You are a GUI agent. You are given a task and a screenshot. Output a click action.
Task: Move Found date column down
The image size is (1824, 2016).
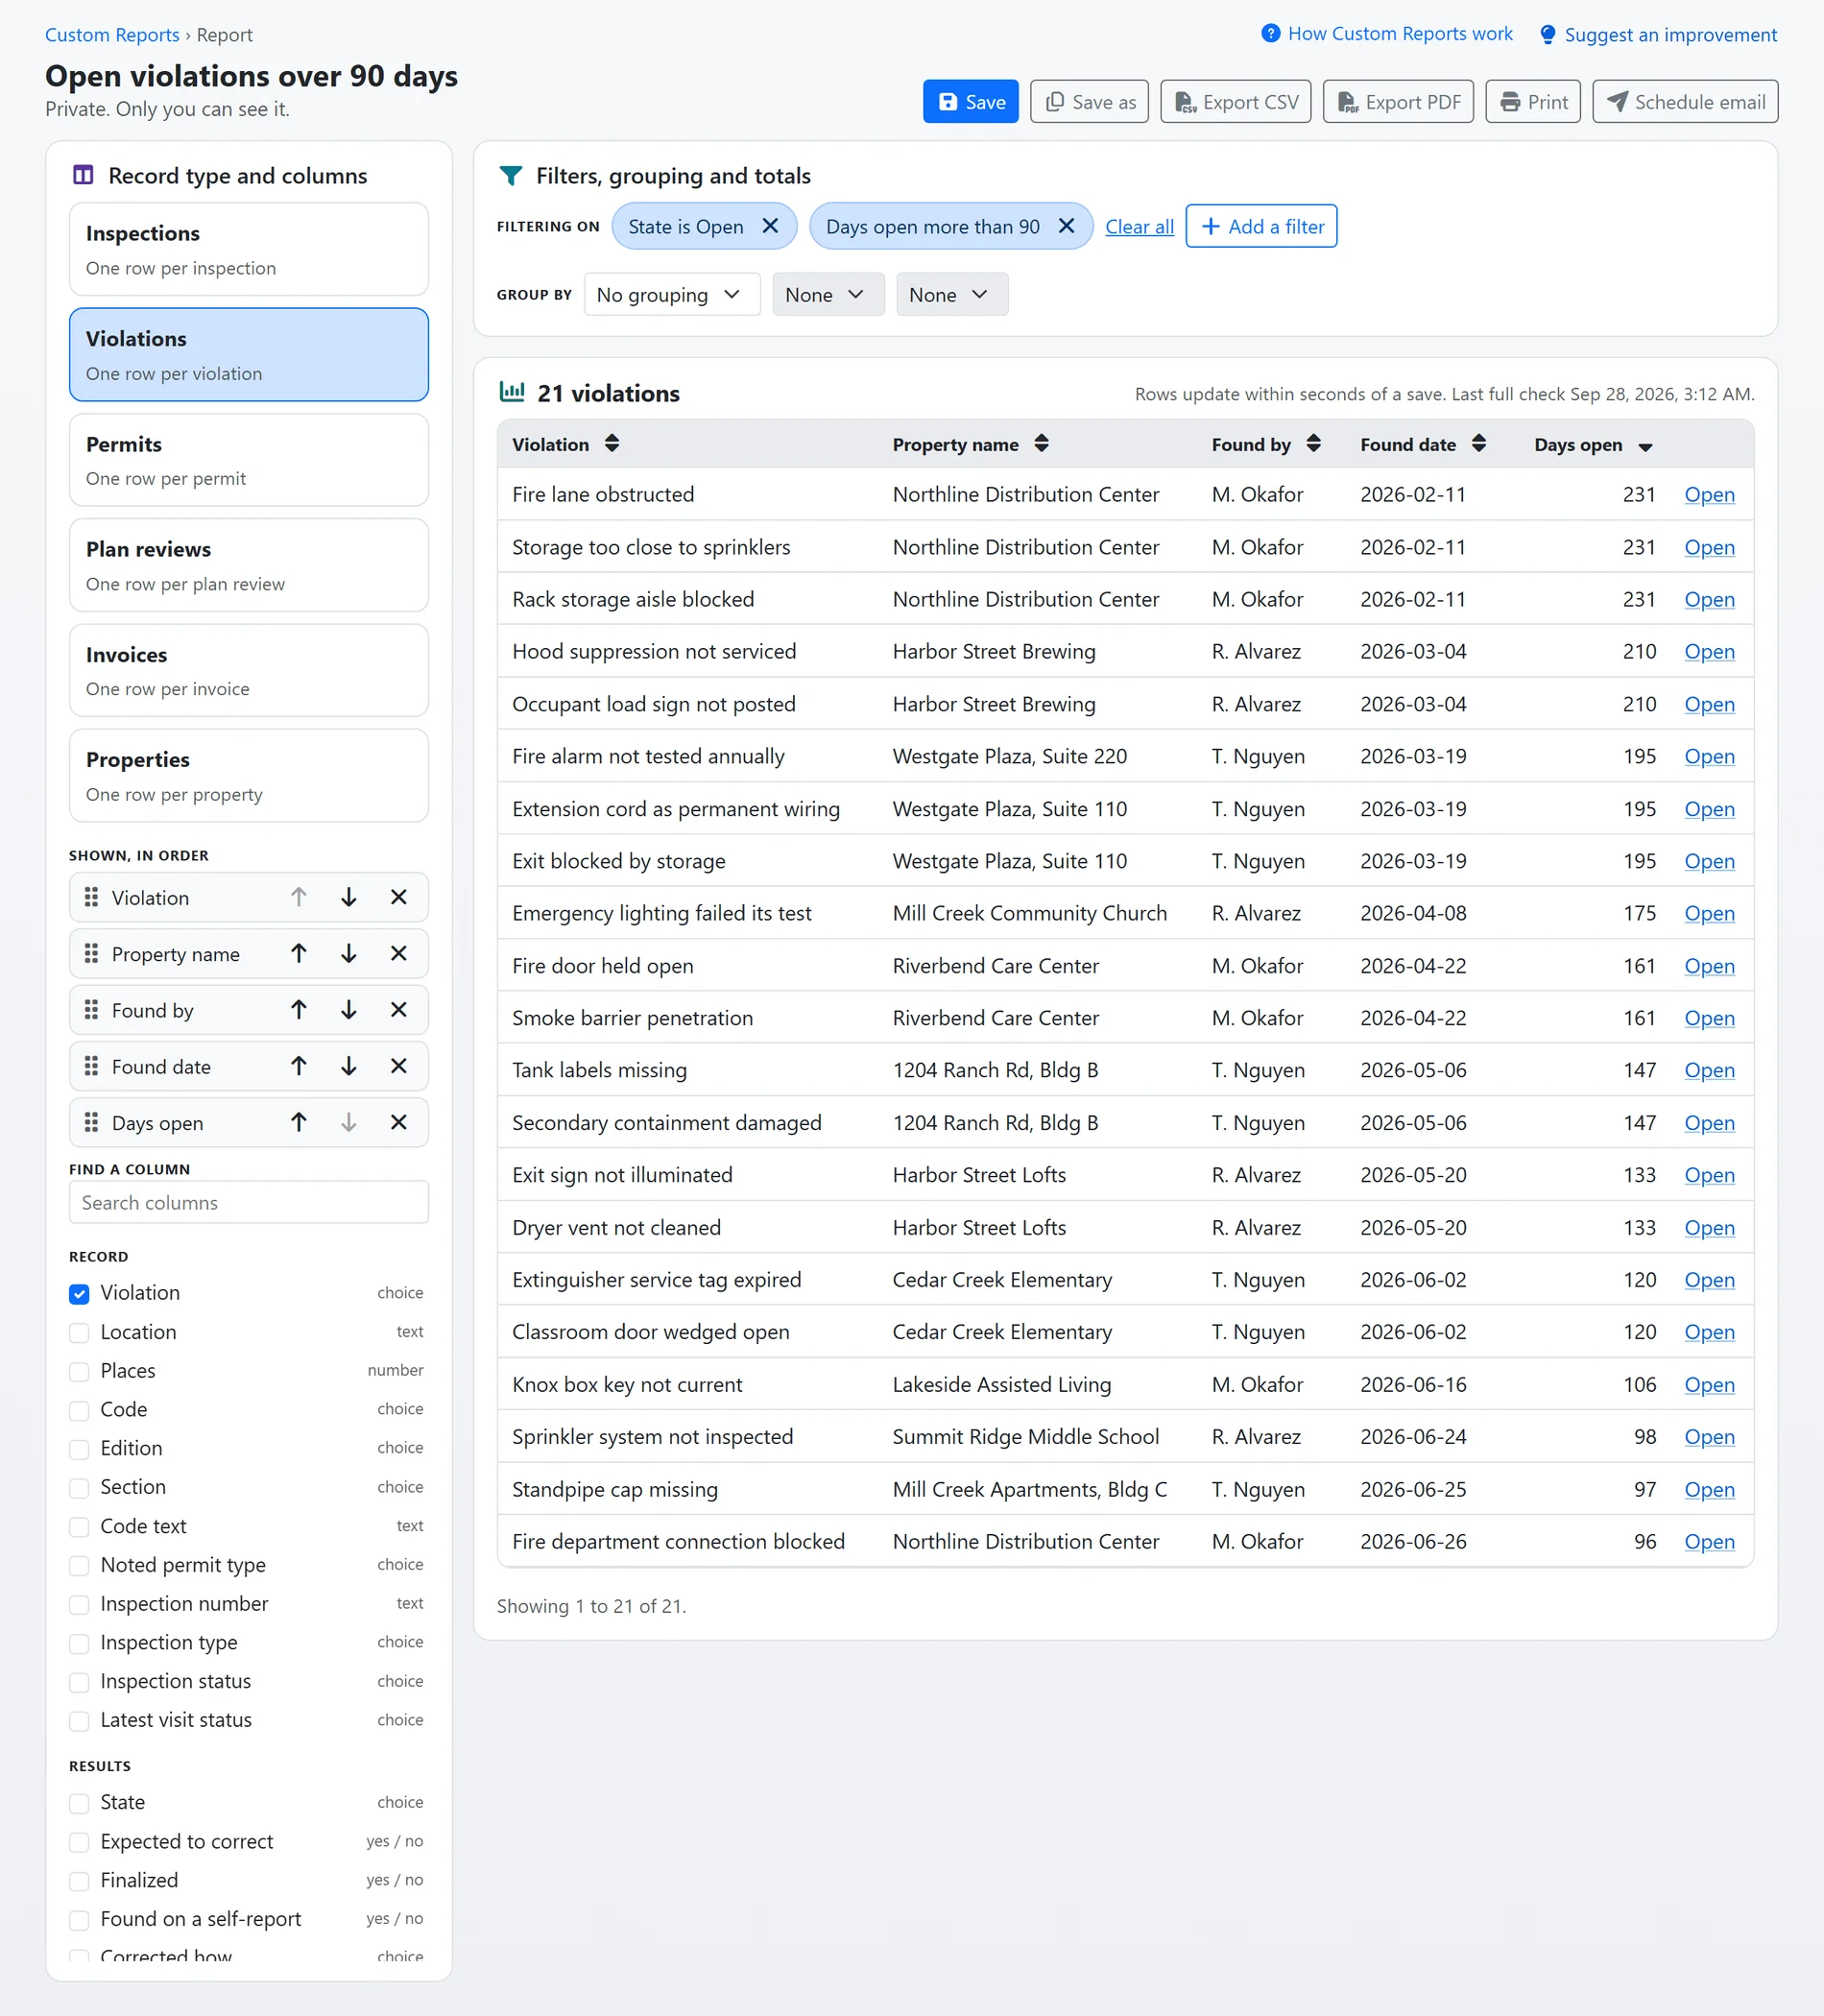348,1066
